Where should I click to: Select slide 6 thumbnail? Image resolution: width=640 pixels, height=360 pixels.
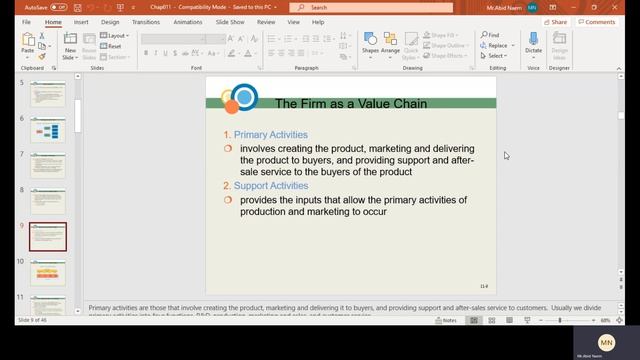48,129
